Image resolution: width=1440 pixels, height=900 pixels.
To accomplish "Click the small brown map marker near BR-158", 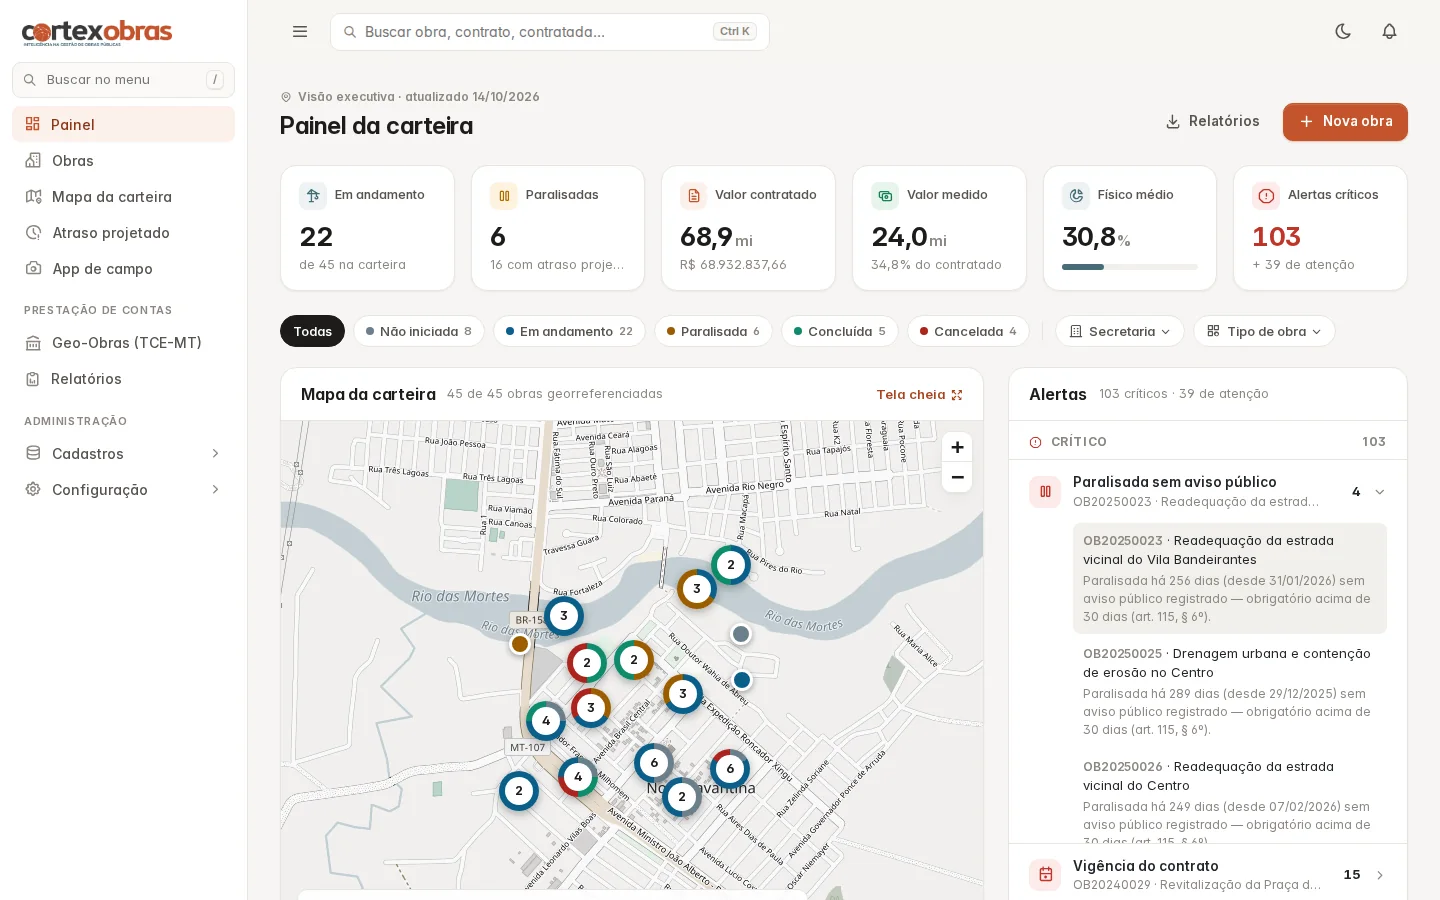I will [x=520, y=644].
